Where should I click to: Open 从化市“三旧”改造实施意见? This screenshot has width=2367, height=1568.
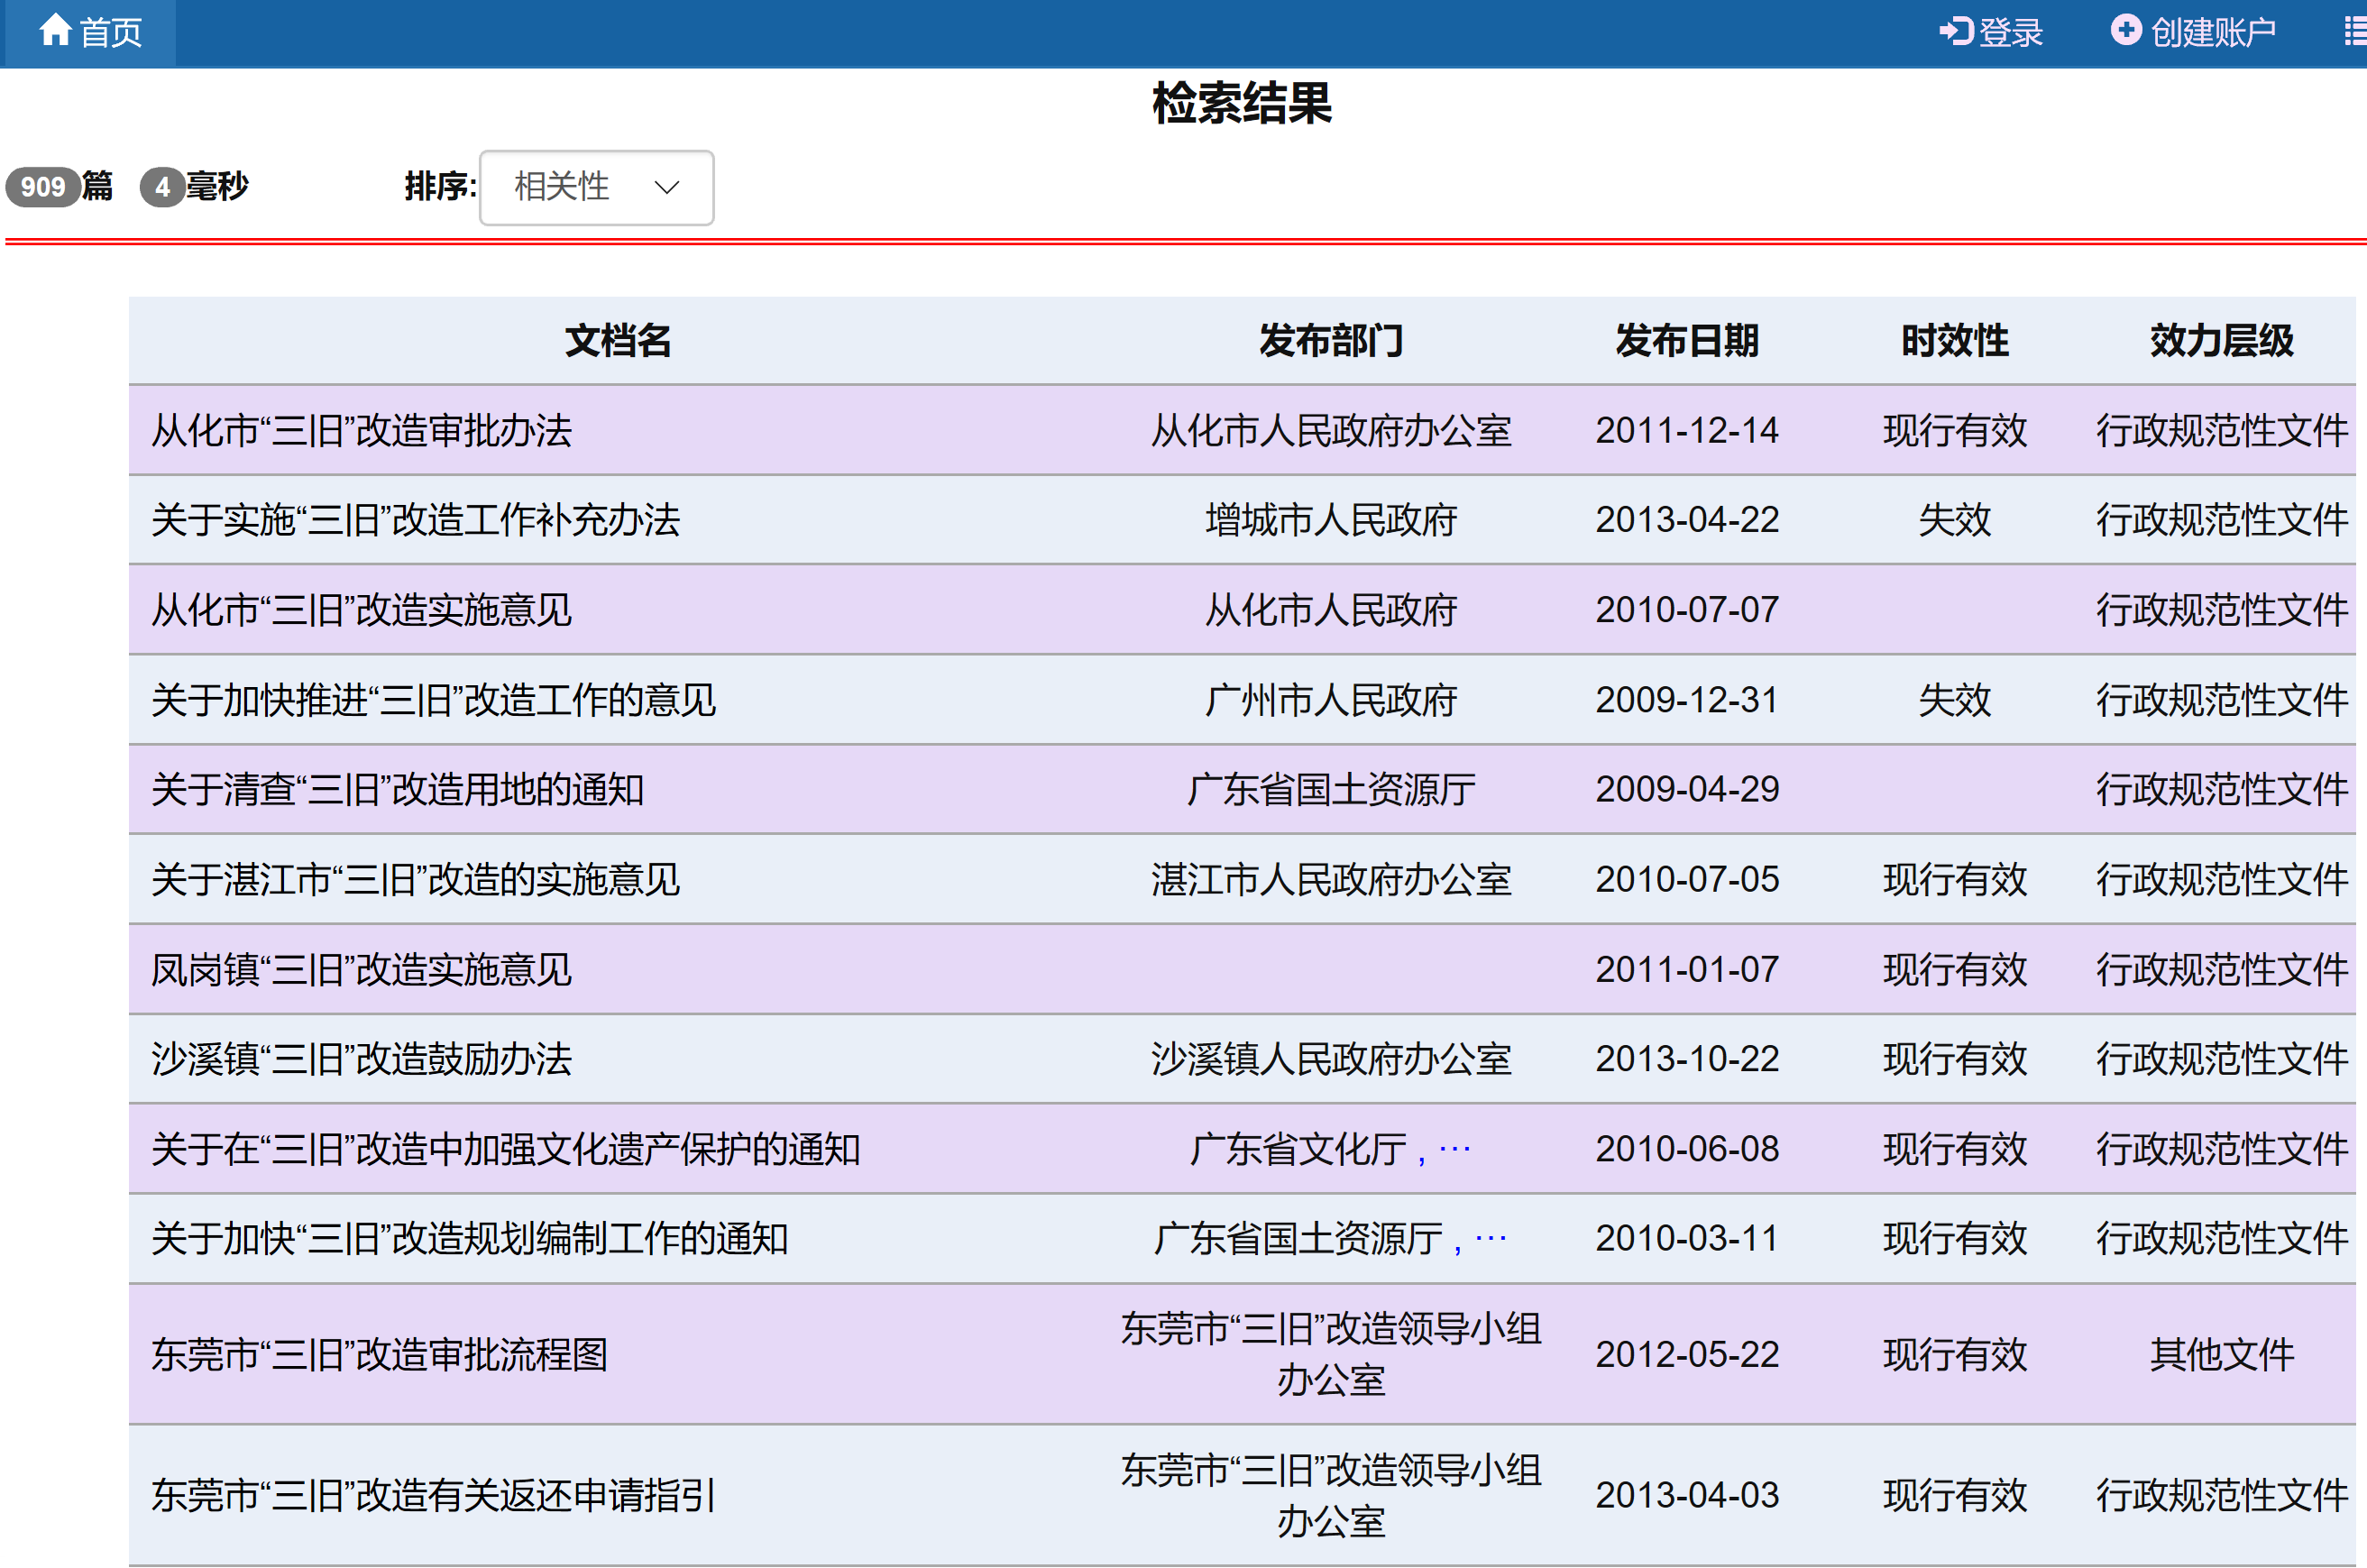361,610
